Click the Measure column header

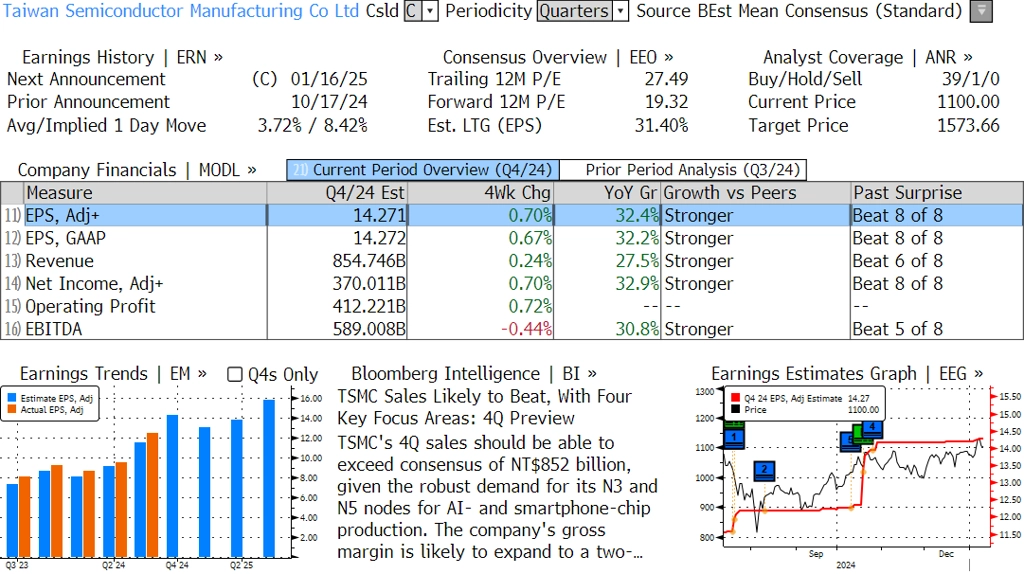tap(145, 193)
